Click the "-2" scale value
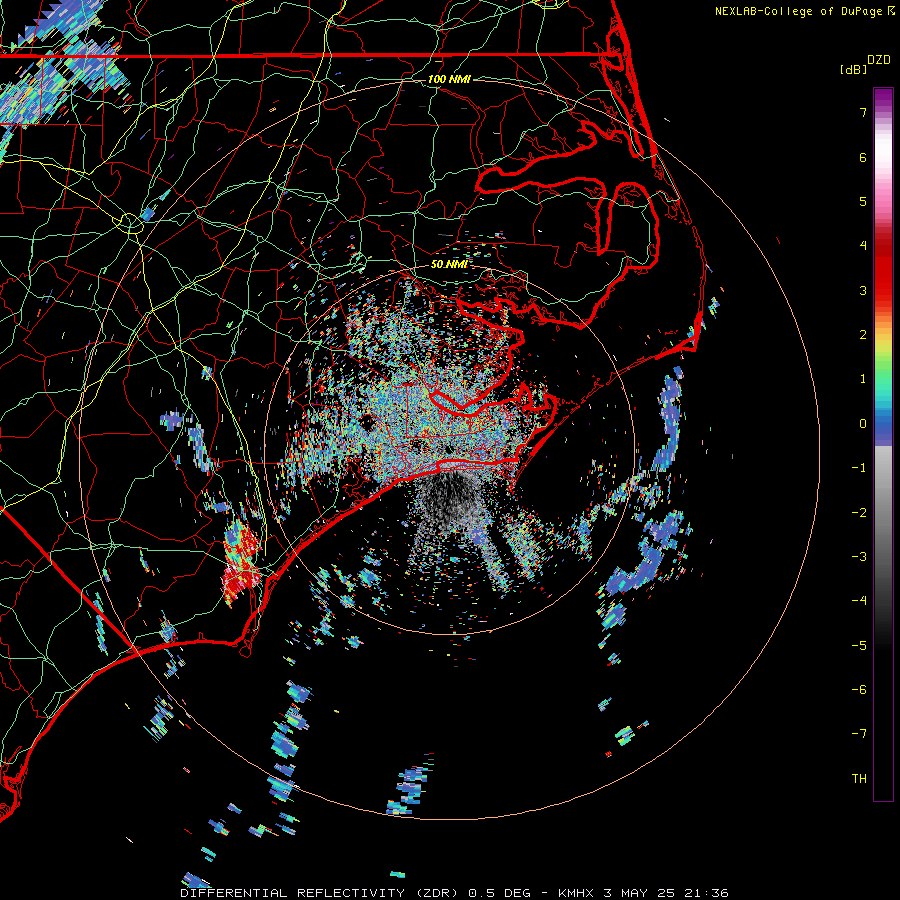The height and width of the screenshot is (900, 900). click(x=859, y=512)
